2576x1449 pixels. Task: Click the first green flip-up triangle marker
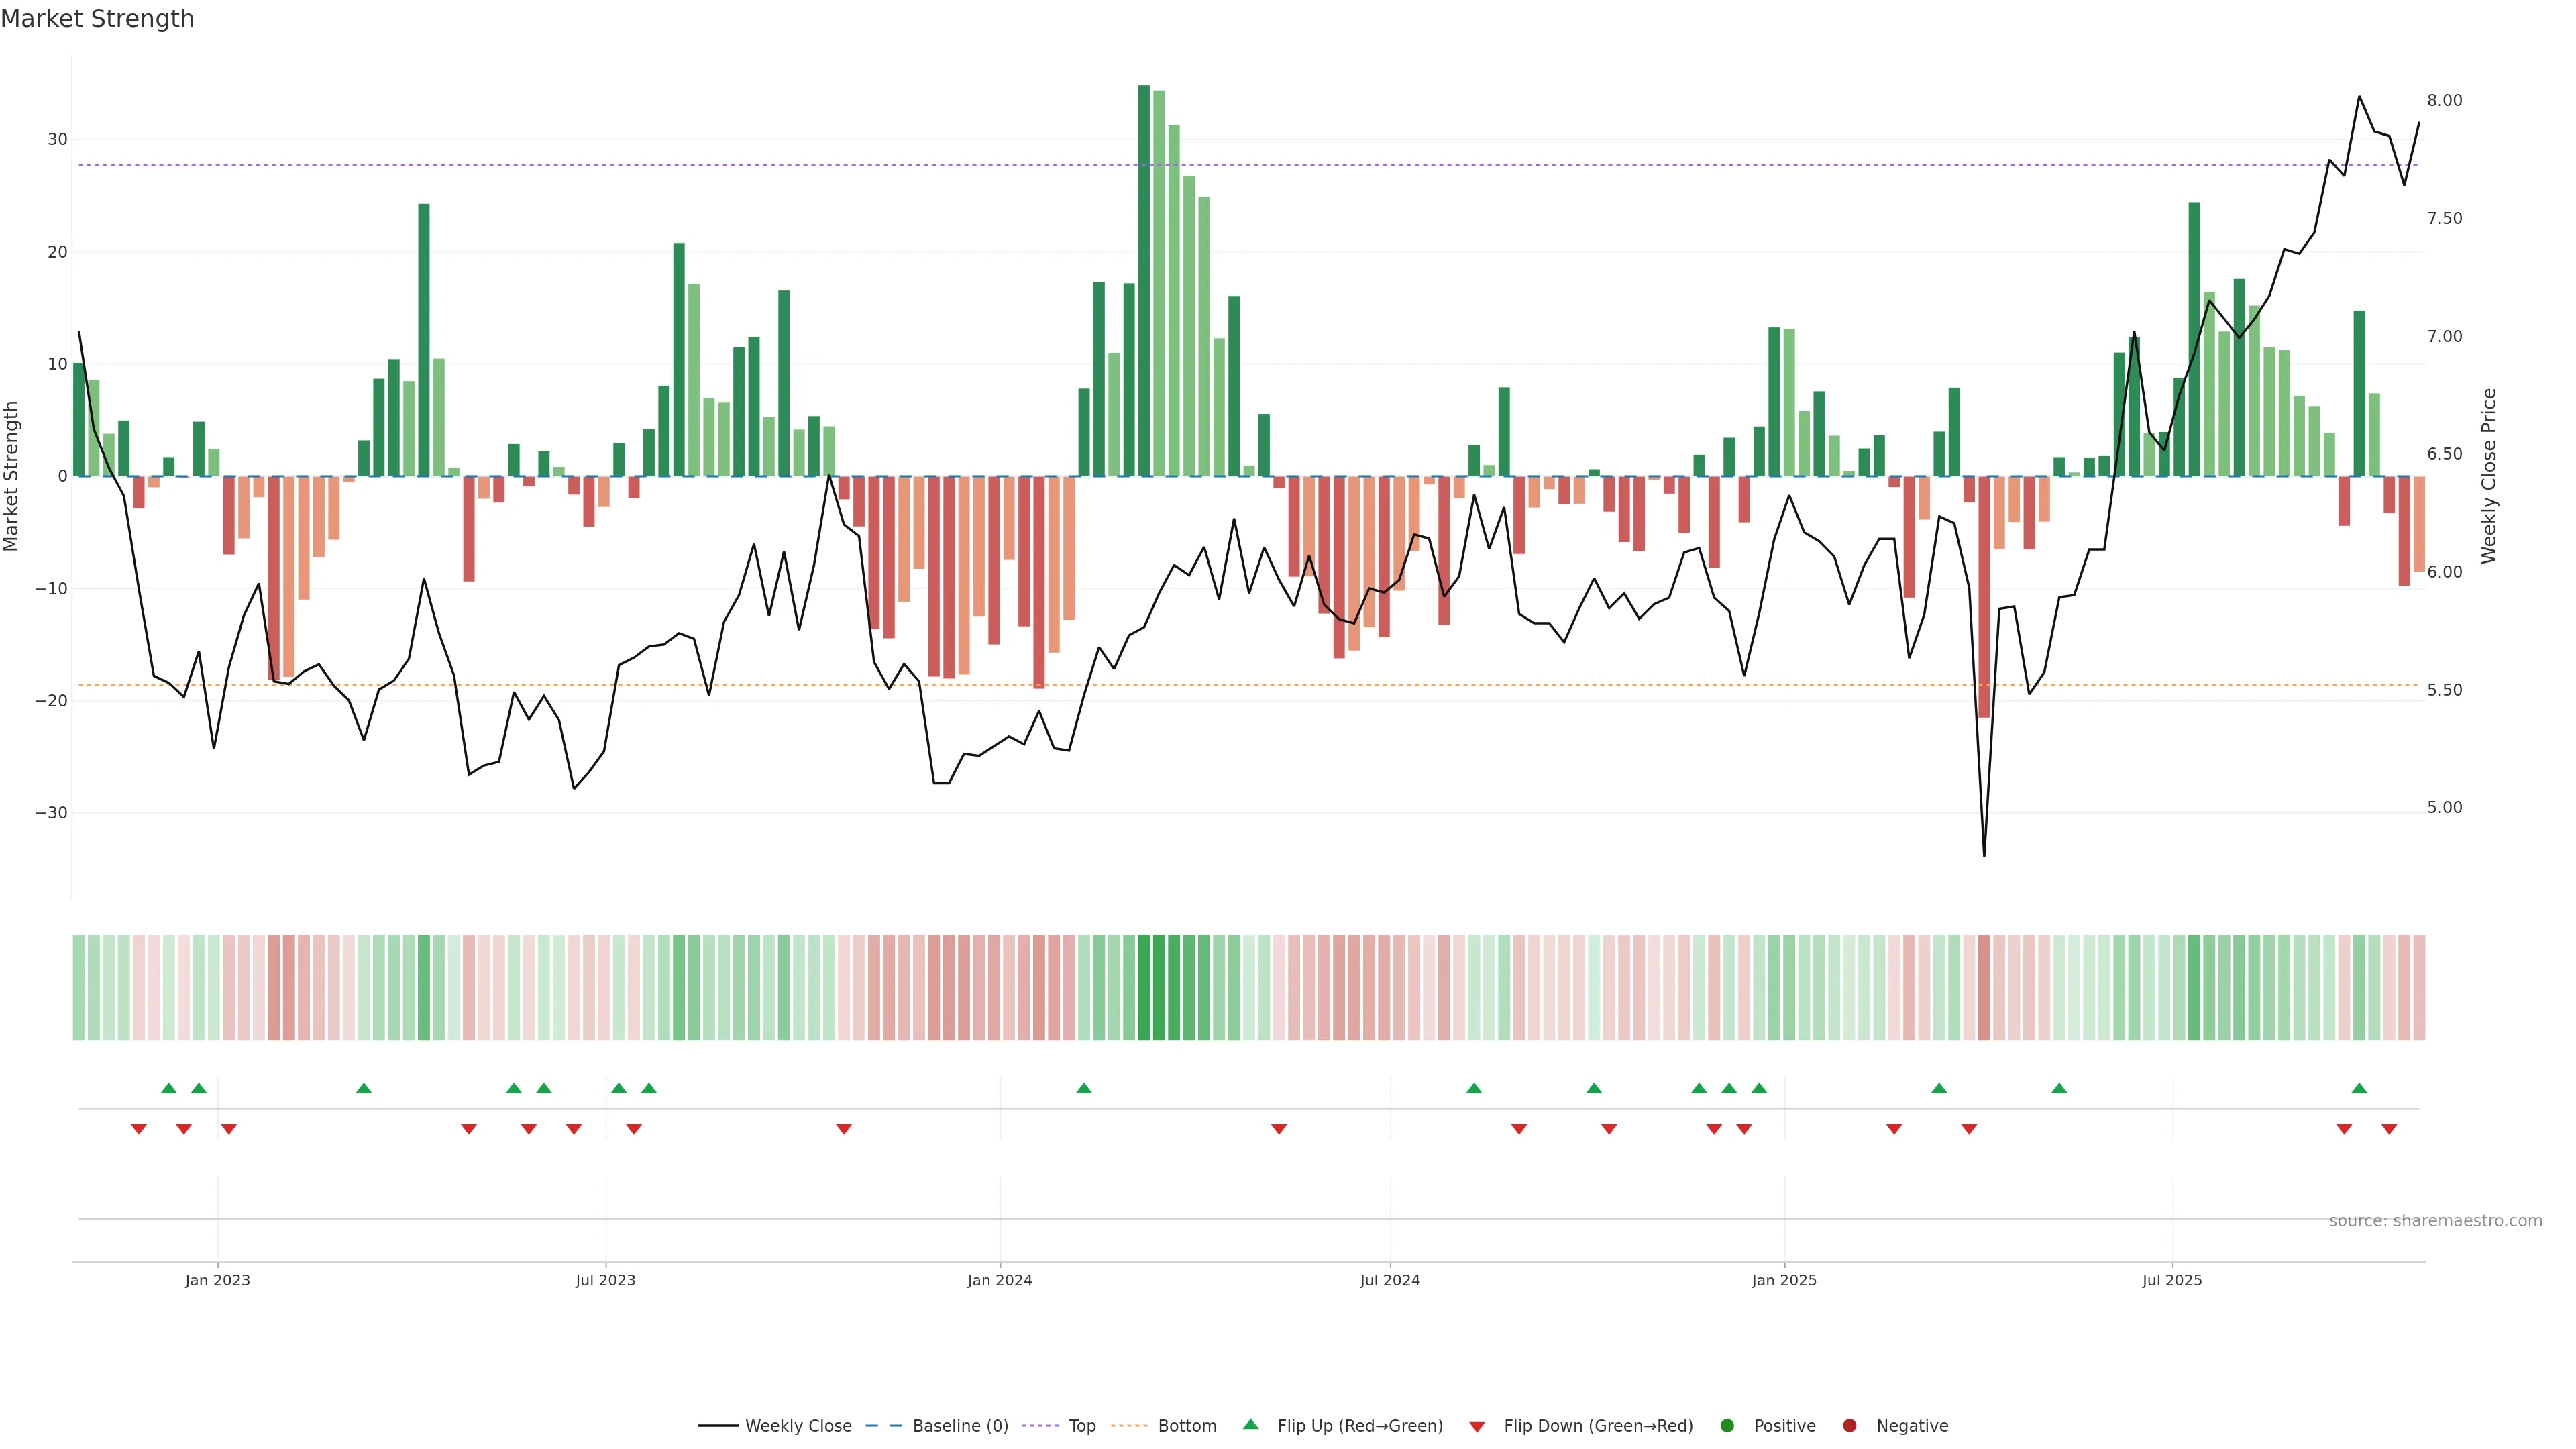coord(169,1088)
